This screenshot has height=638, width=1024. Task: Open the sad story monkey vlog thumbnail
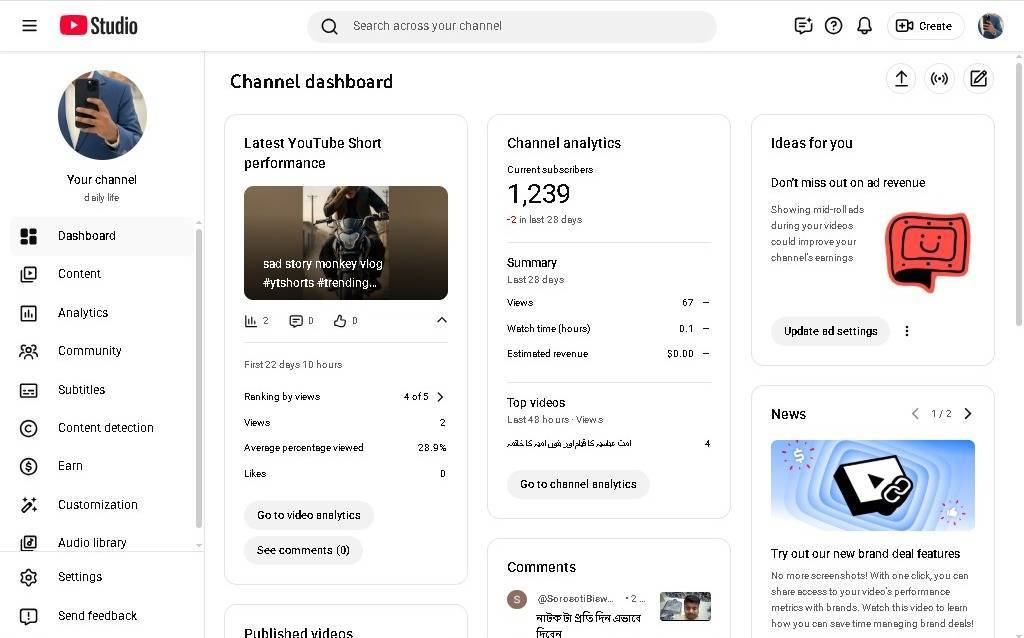tap(346, 243)
